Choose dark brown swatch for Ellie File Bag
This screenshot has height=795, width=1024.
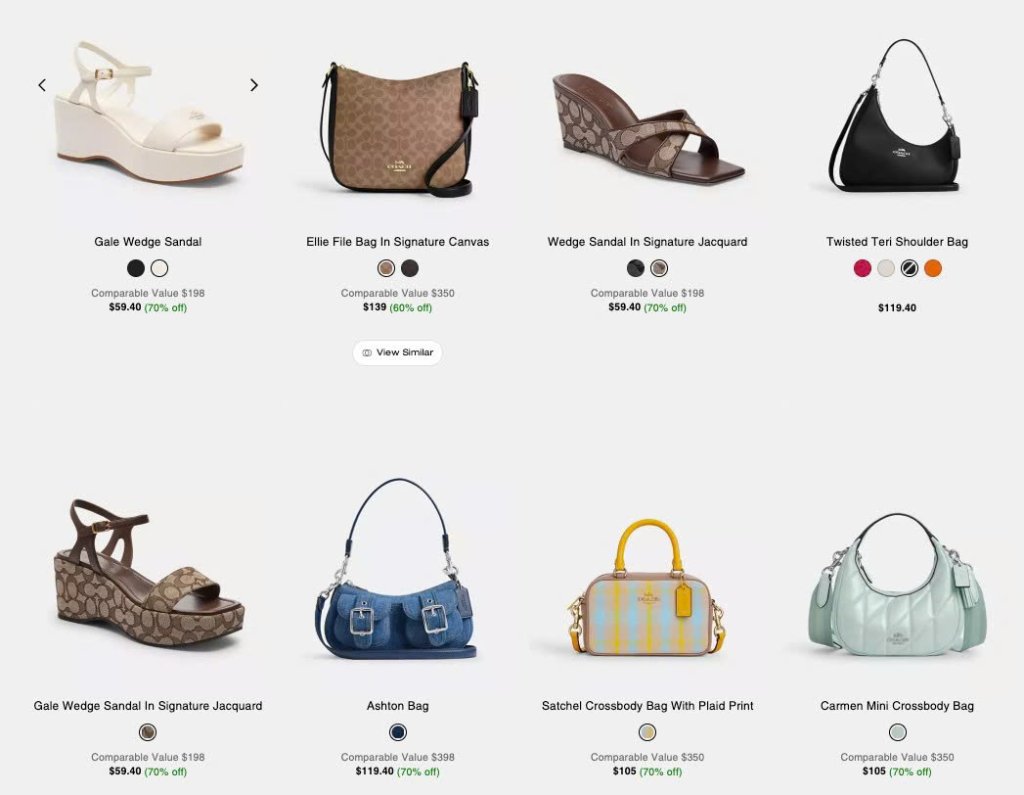[409, 268]
